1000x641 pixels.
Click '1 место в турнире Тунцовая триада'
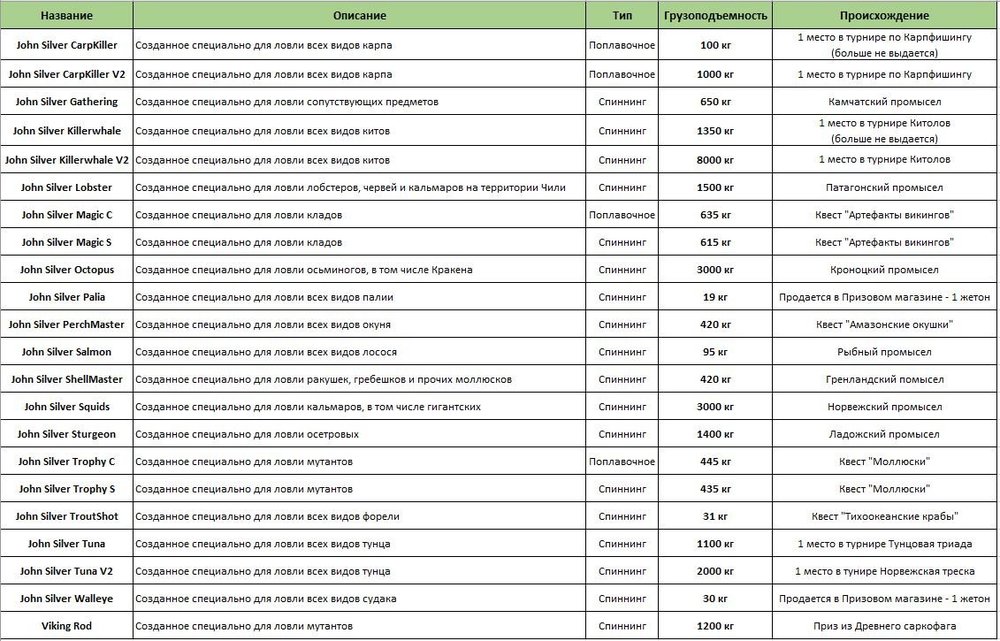pyautogui.click(x=884, y=544)
